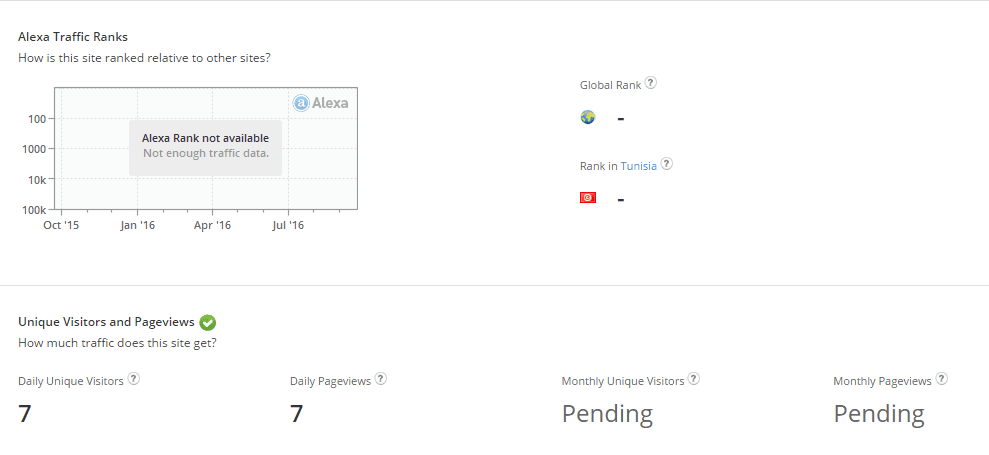This screenshot has height=455, width=989.
Task: Click the Oct '15 label on chart axis
Action: coord(61,226)
